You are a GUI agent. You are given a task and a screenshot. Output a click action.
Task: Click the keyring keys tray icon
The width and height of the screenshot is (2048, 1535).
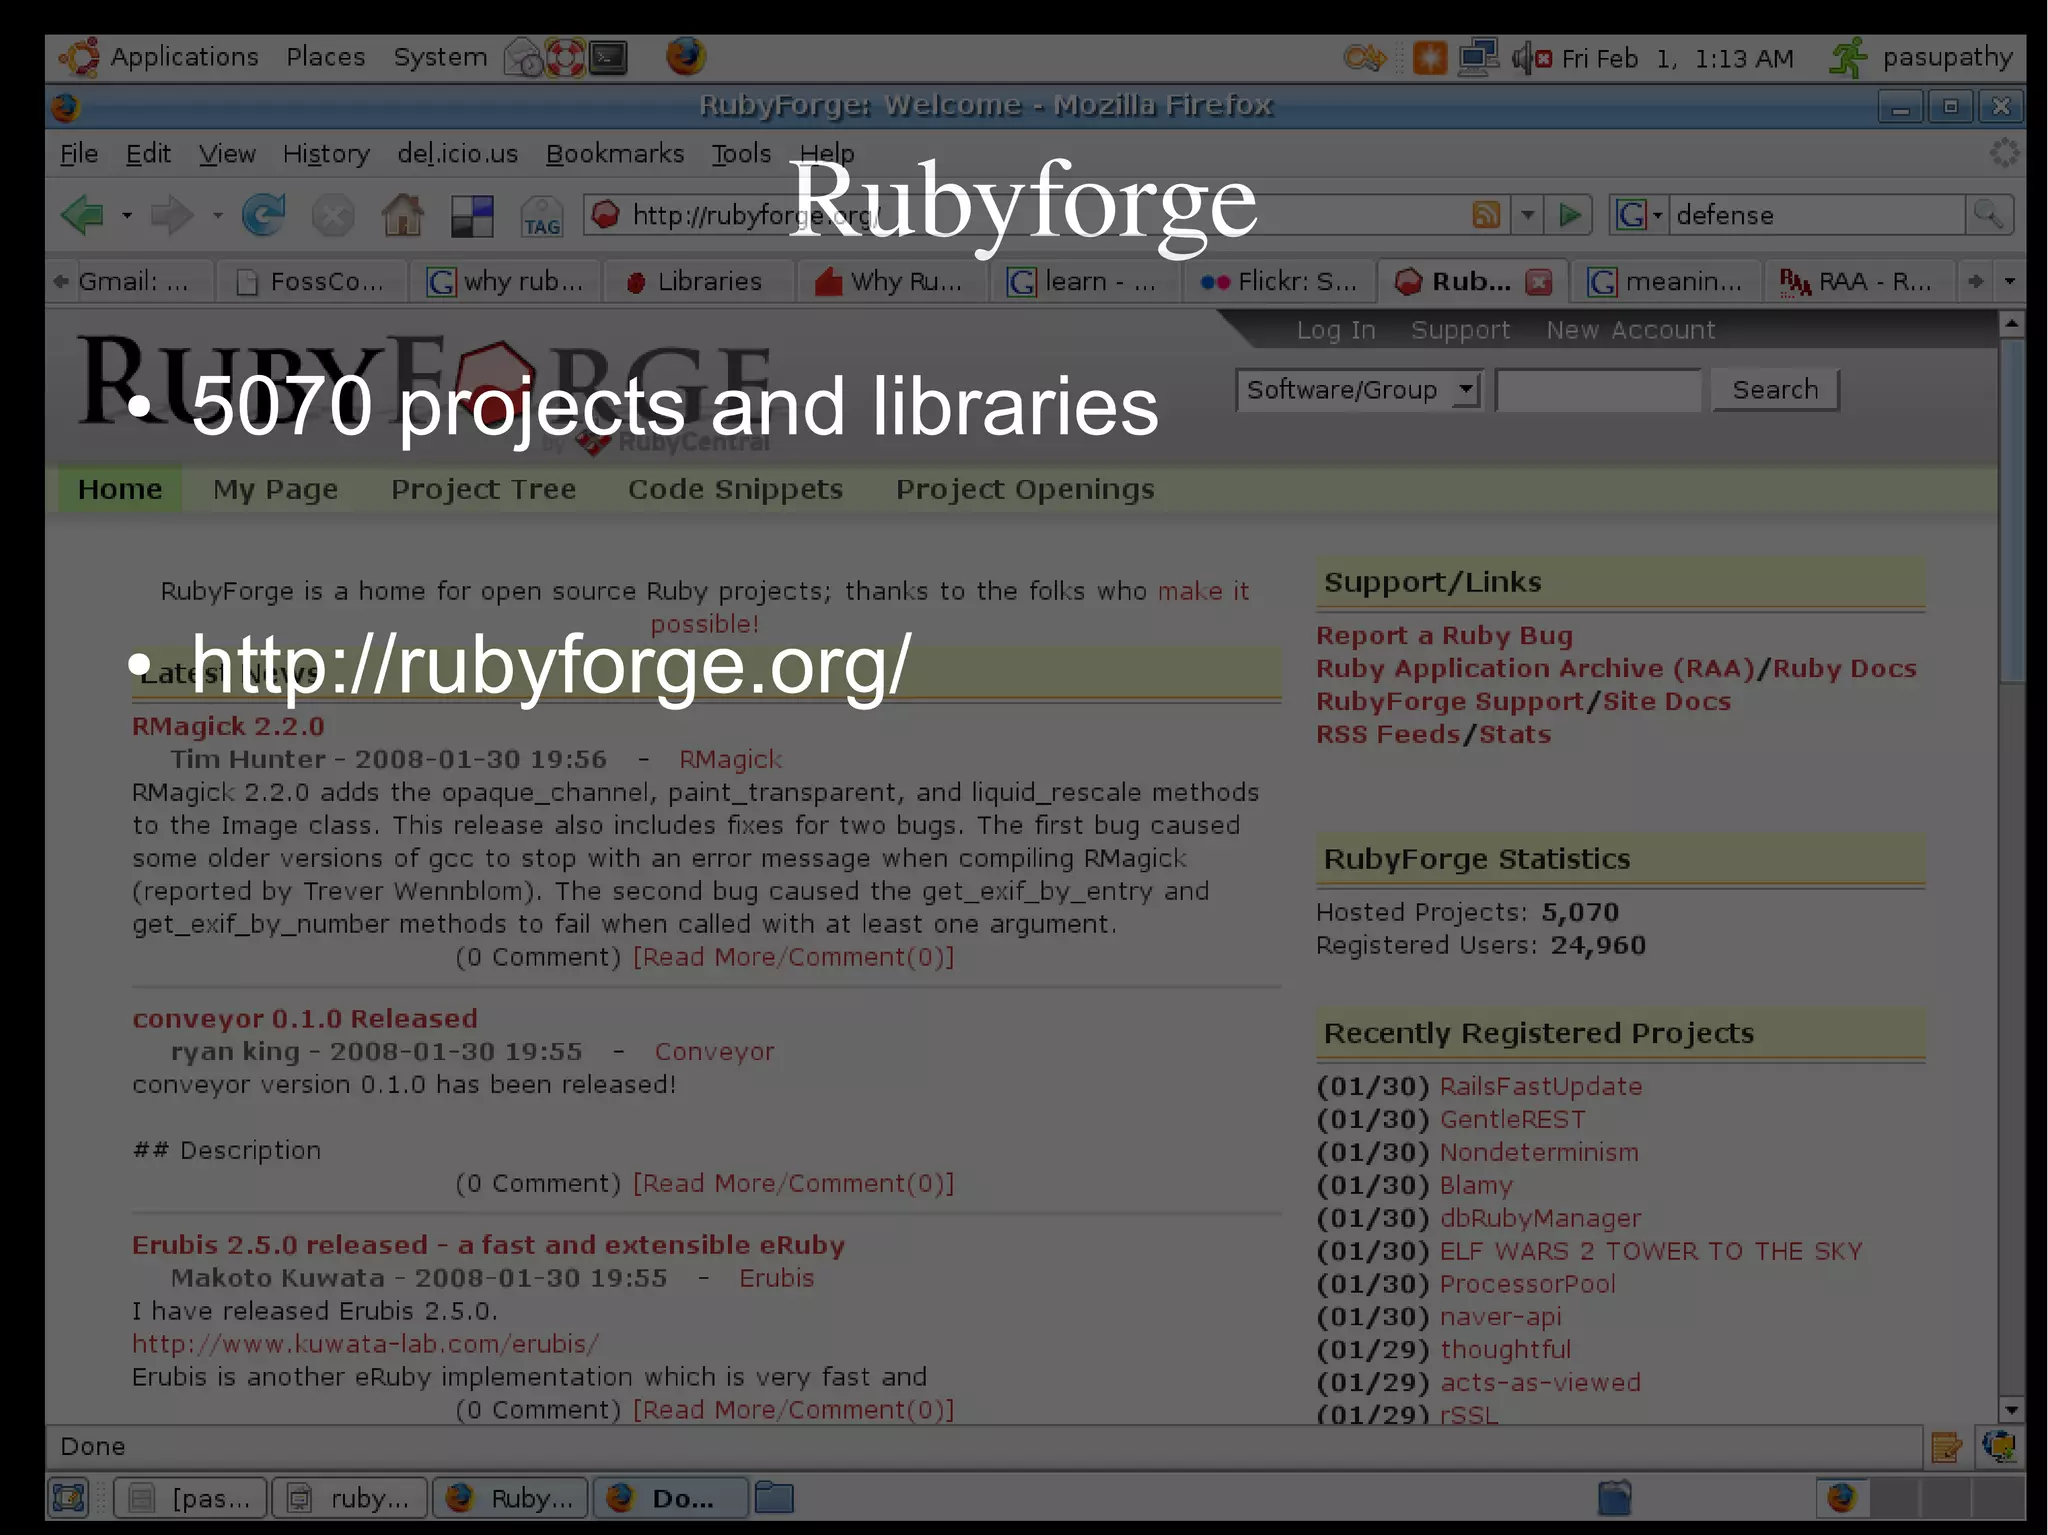[1365, 58]
